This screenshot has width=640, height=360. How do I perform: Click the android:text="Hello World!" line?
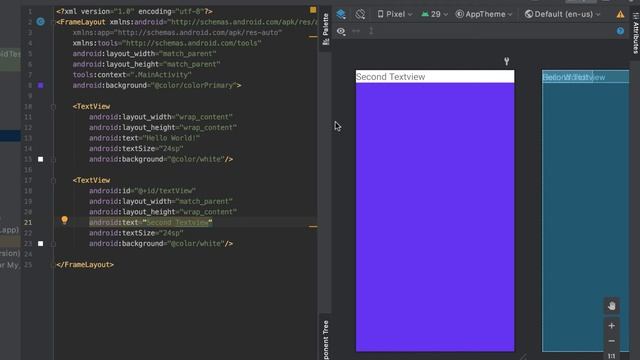[144, 138]
